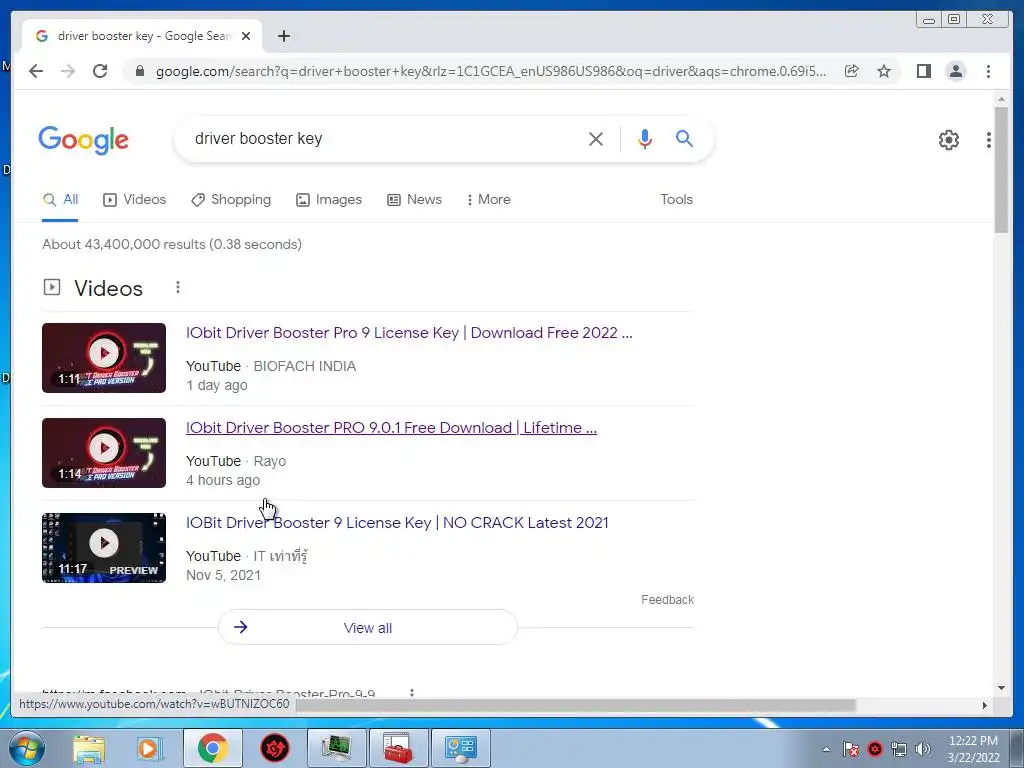Play the 11:17 PREVIEW video thumbnail
Screen dimensions: 1024x768
[104, 548]
